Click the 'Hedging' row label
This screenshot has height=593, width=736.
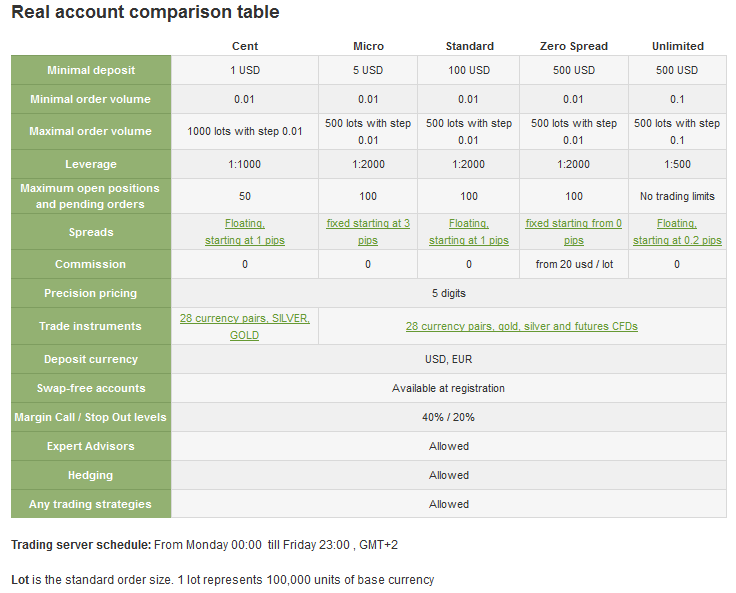coord(91,475)
